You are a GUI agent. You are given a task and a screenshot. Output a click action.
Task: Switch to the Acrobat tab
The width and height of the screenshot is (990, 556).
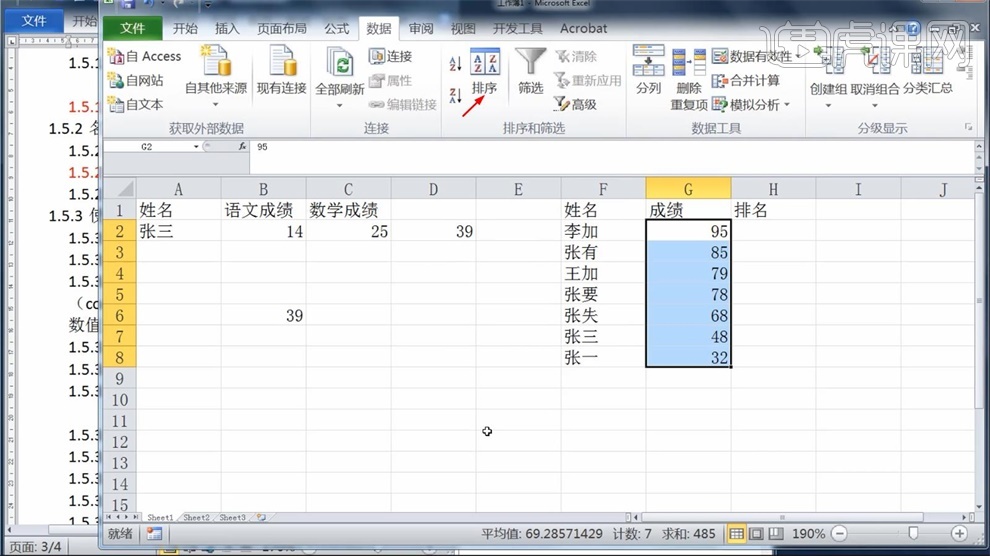pyautogui.click(x=583, y=28)
